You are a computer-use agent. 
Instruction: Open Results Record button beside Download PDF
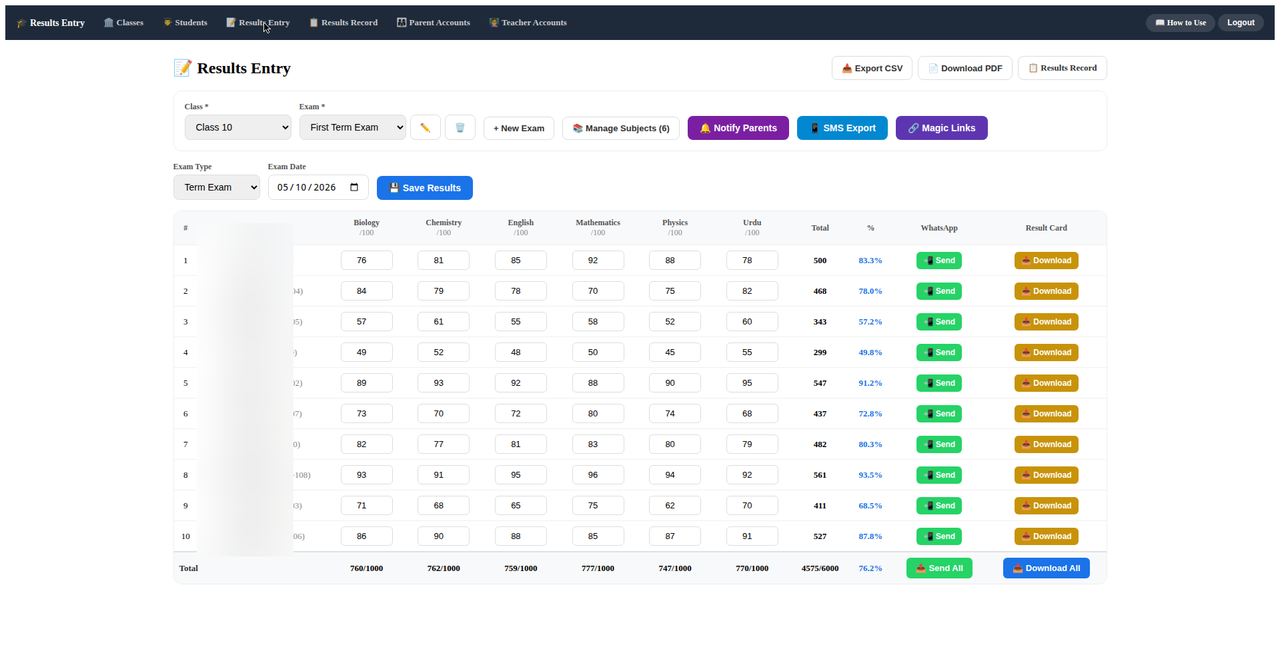click(x=1062, y=68)
